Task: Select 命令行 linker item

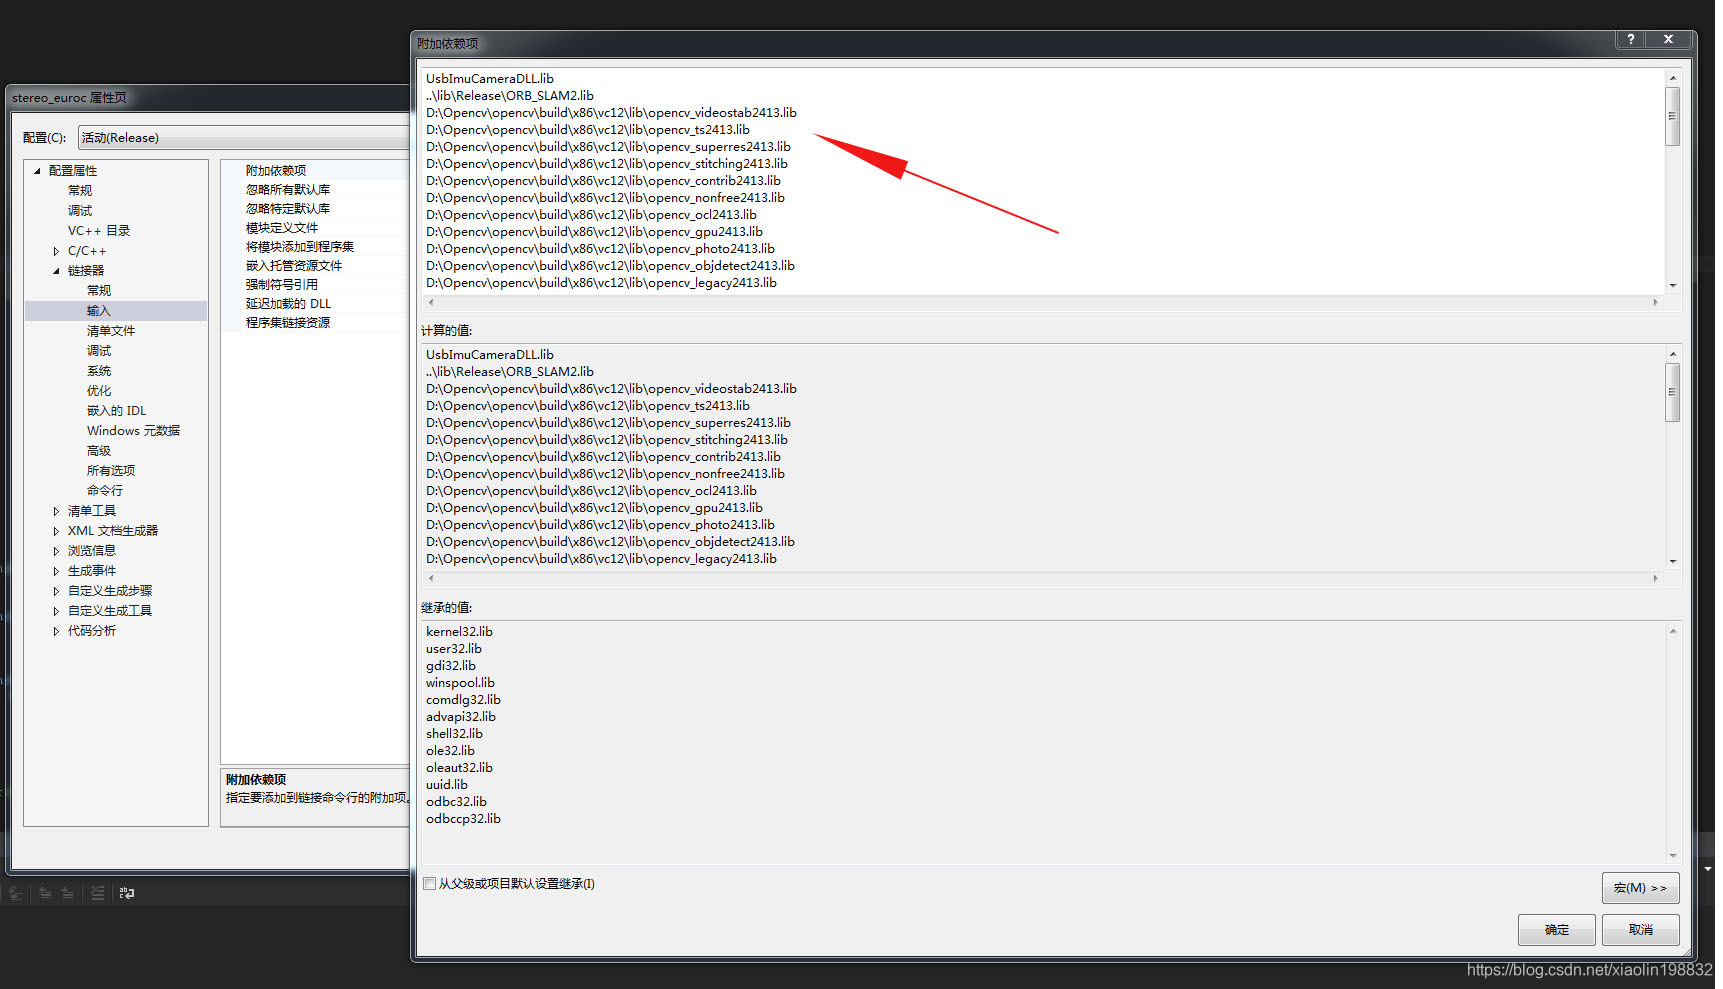Action: point(105,491)
